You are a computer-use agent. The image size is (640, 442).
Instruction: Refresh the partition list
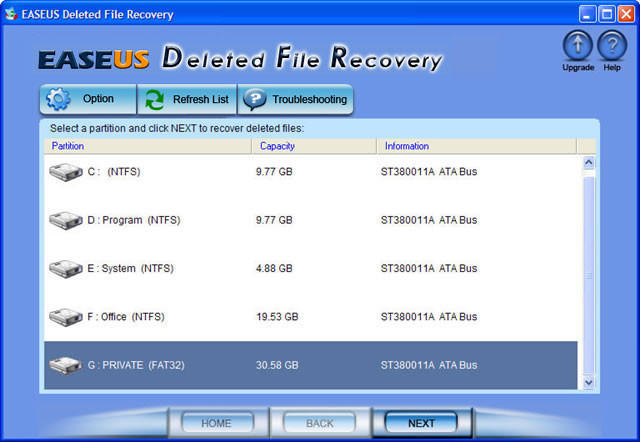pos(187,99)
